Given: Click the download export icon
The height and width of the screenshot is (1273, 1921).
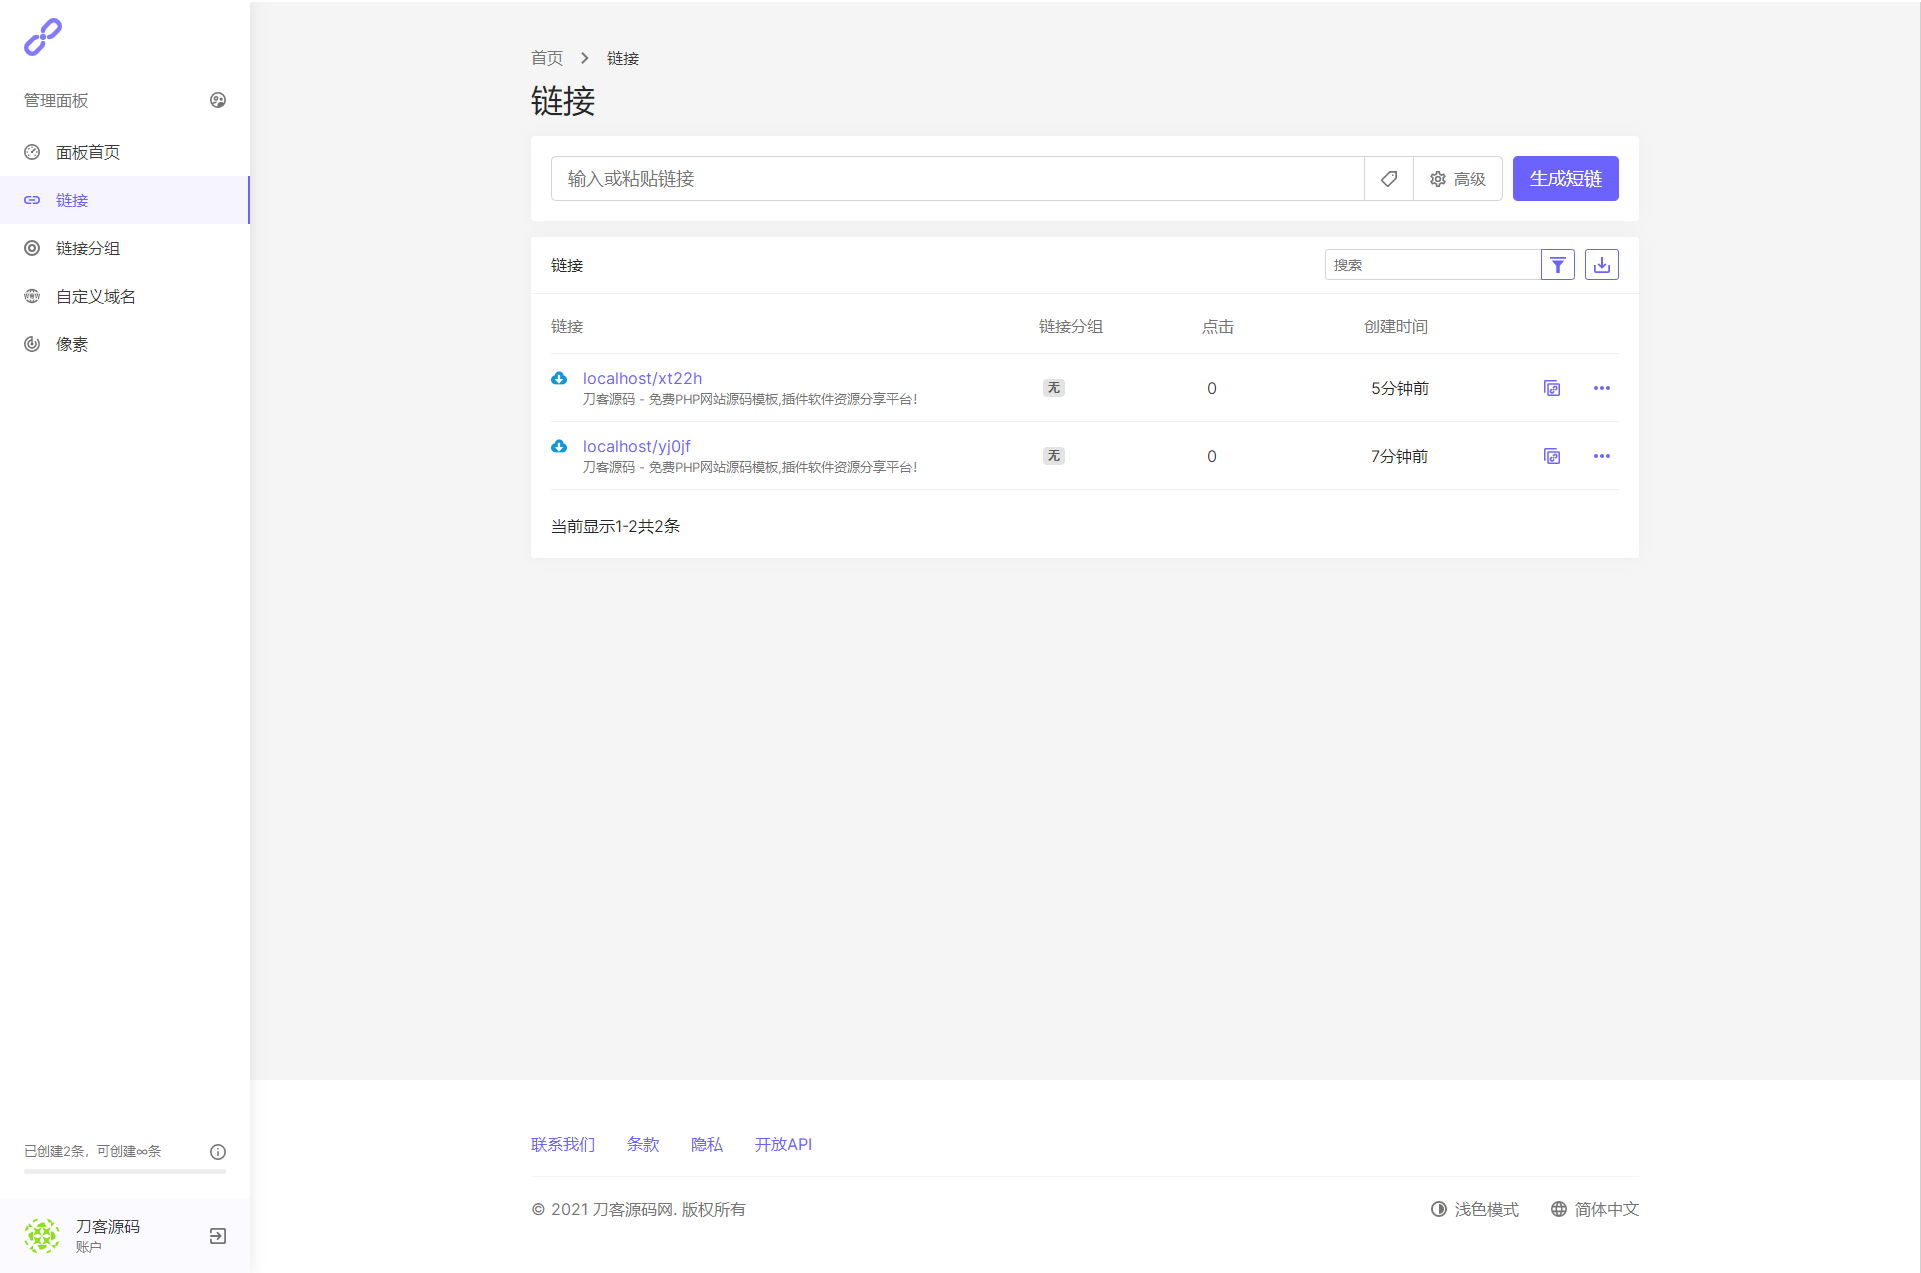Looking at the screenshot, I should (1601, 265).
